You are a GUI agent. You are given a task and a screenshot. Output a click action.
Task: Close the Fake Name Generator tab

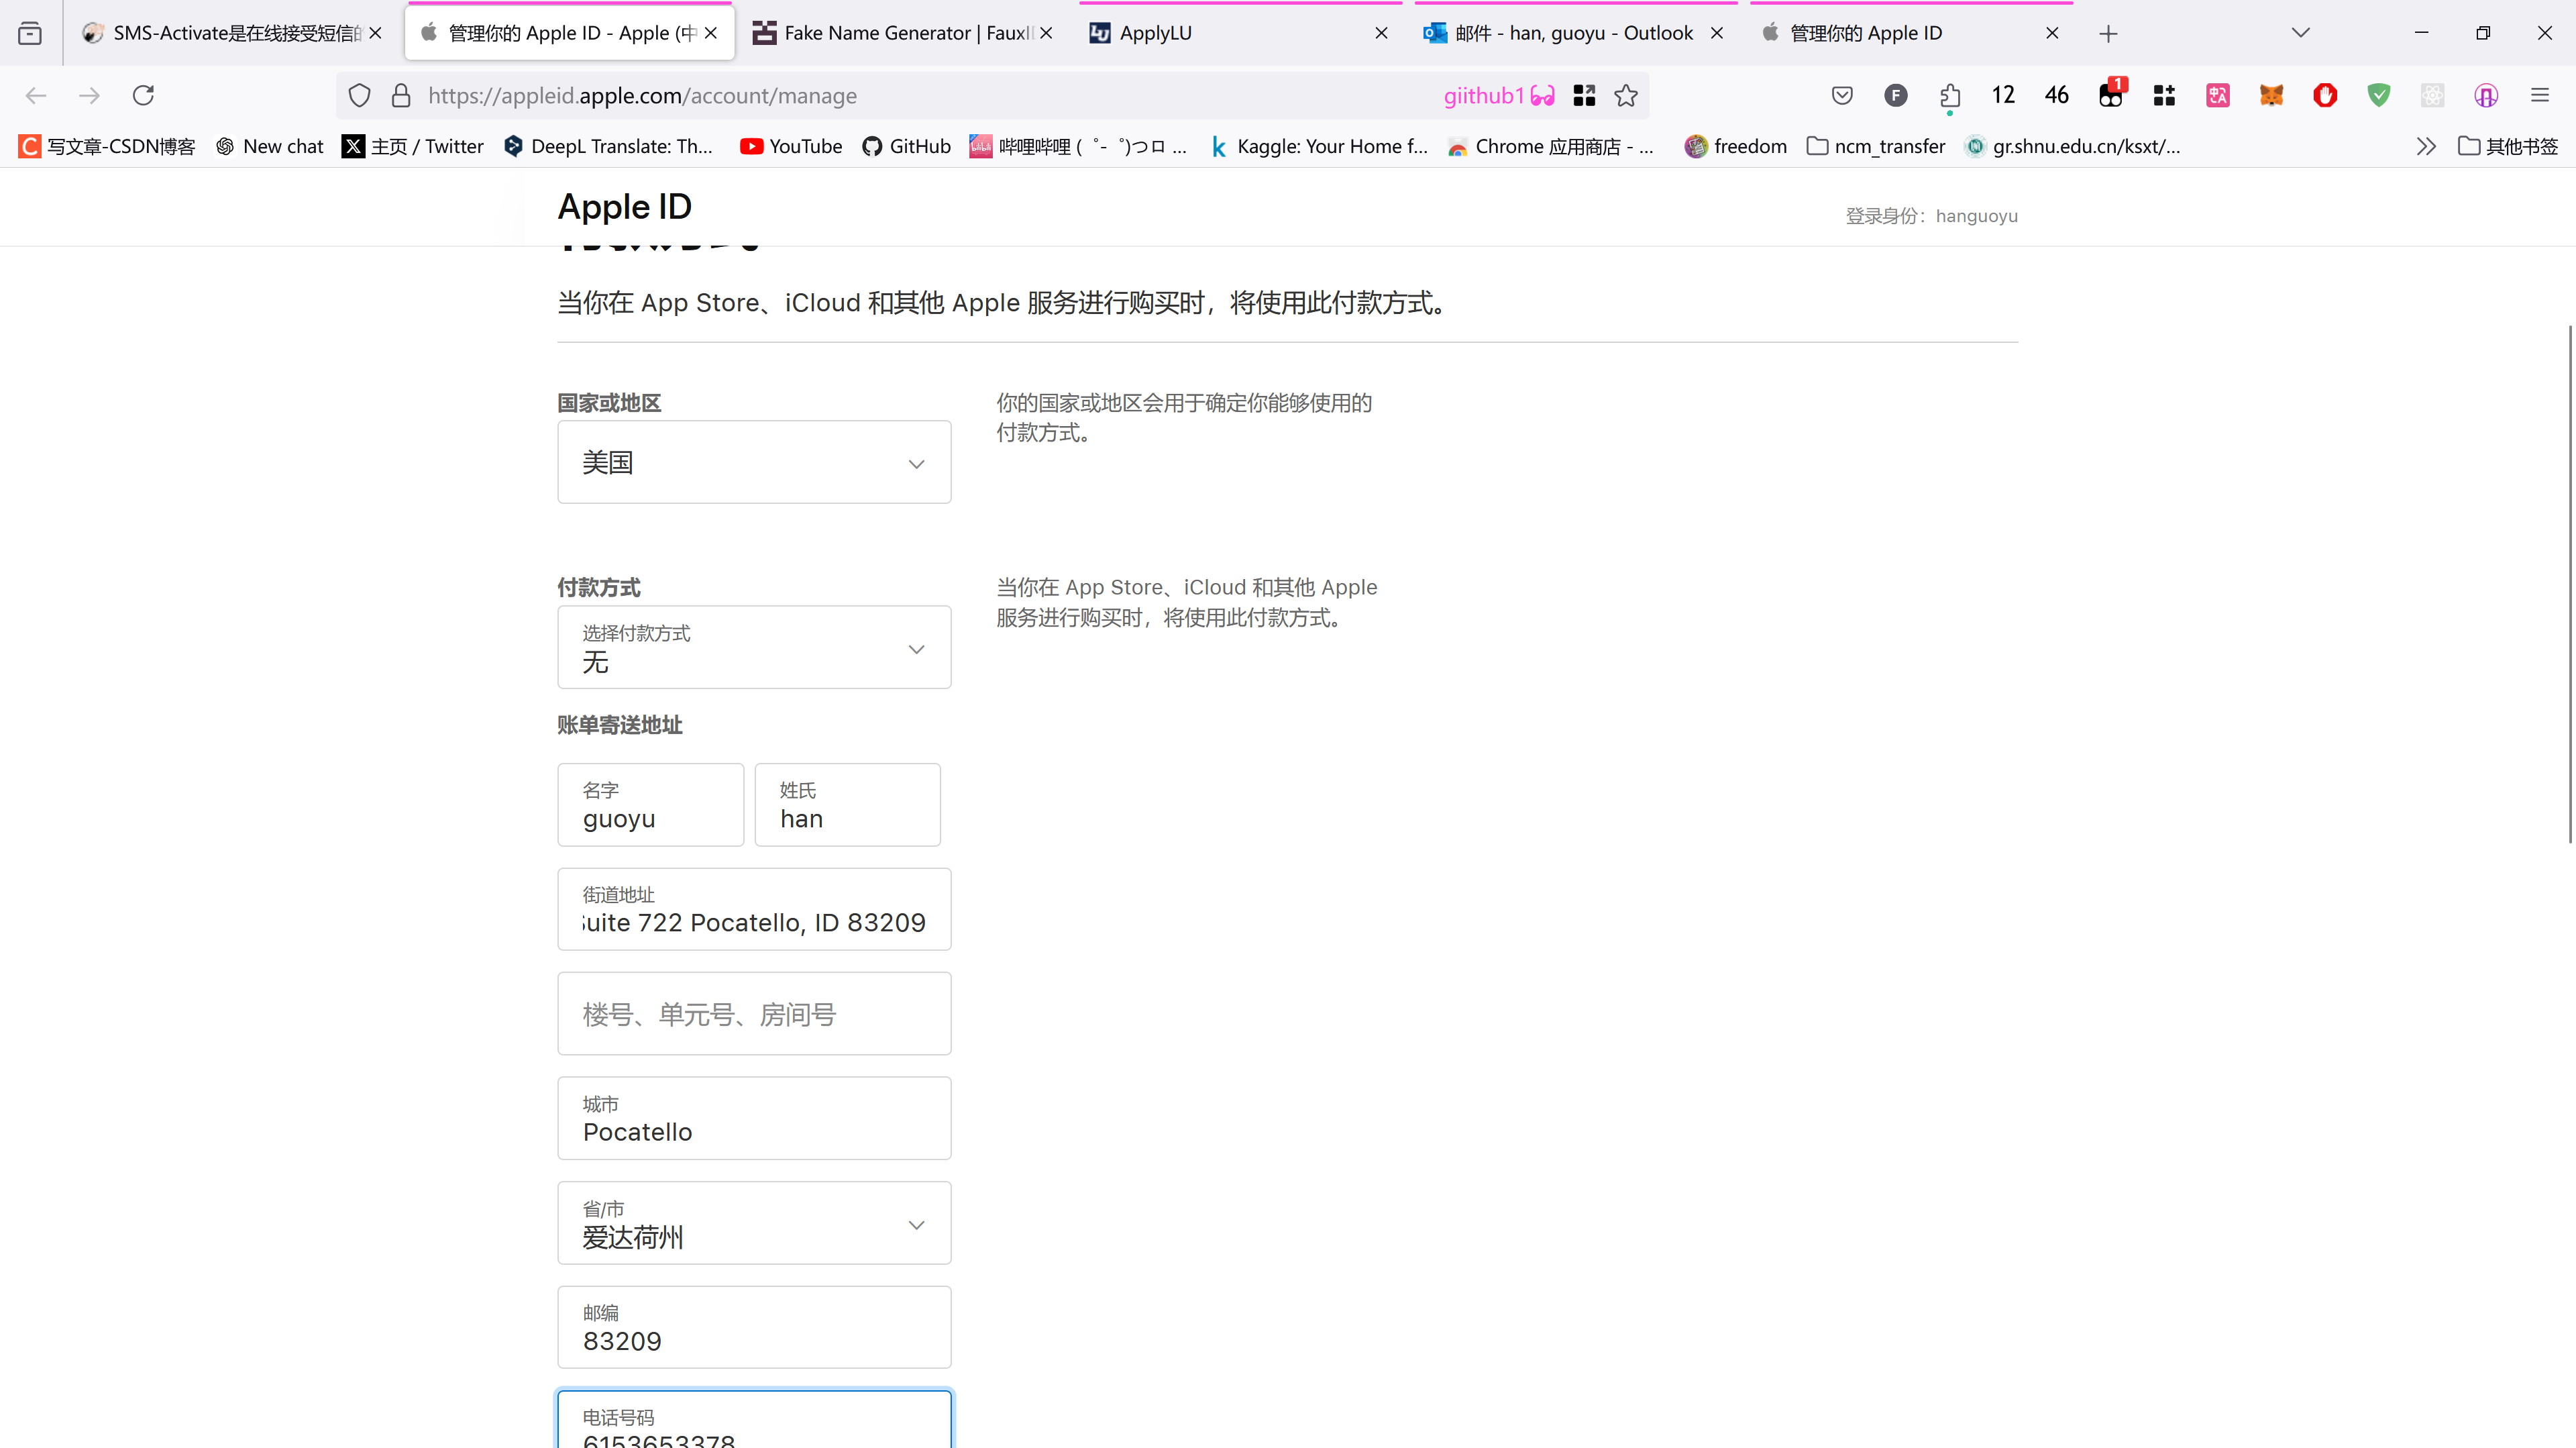[1046, 33]
